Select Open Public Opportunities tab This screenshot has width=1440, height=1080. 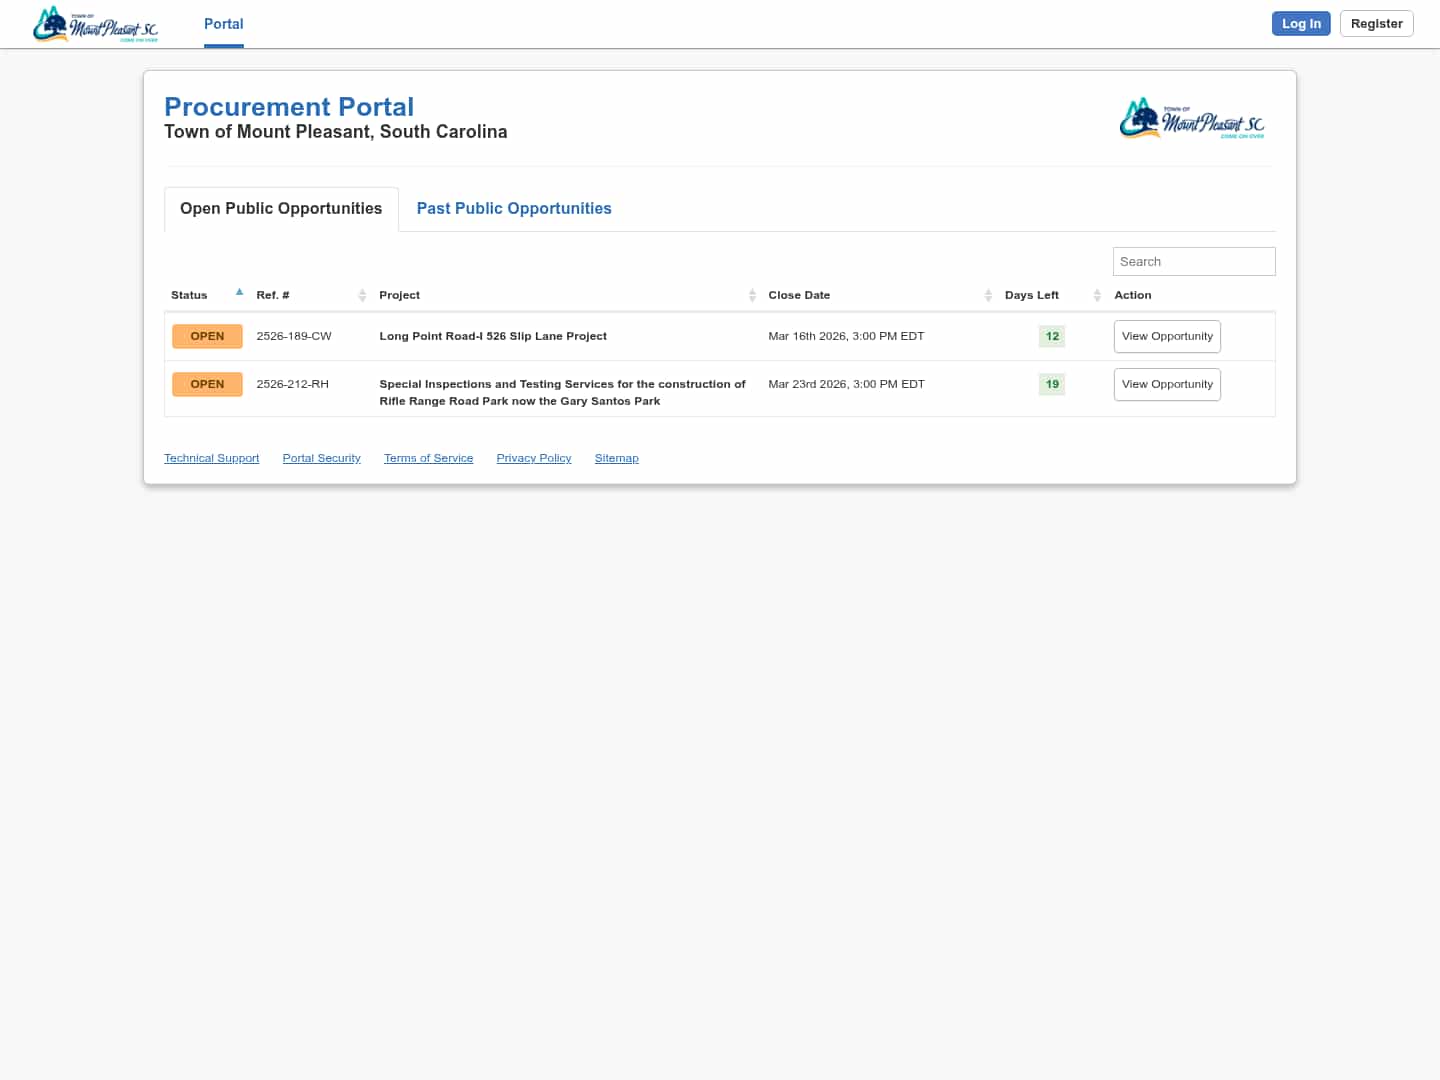pyautogui.click(x=281, y=208)
